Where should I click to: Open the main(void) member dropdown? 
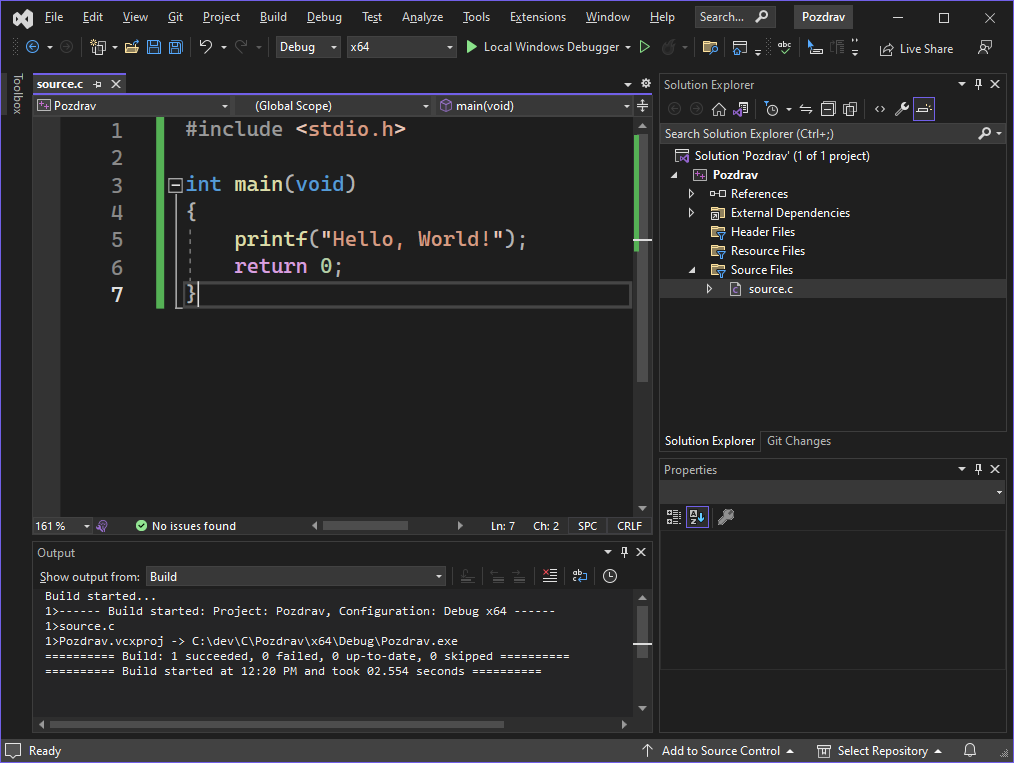click(534, 105)
